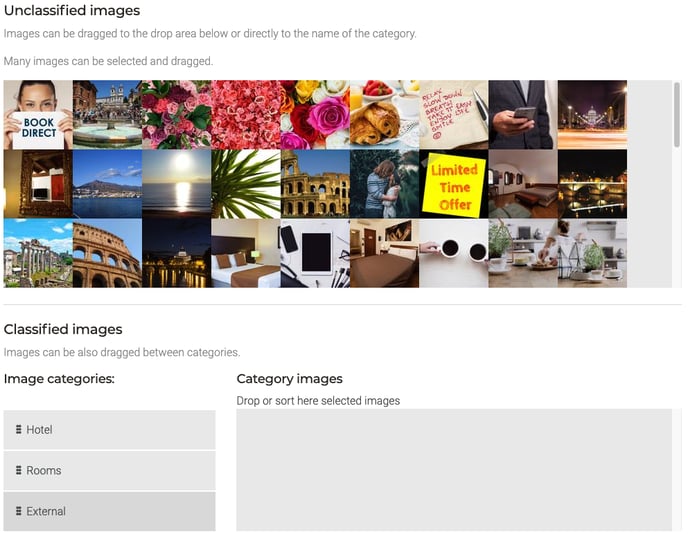688x536 pixels.
Task: Click the drag handle icon beside Hotel
Action: [19, 430]
